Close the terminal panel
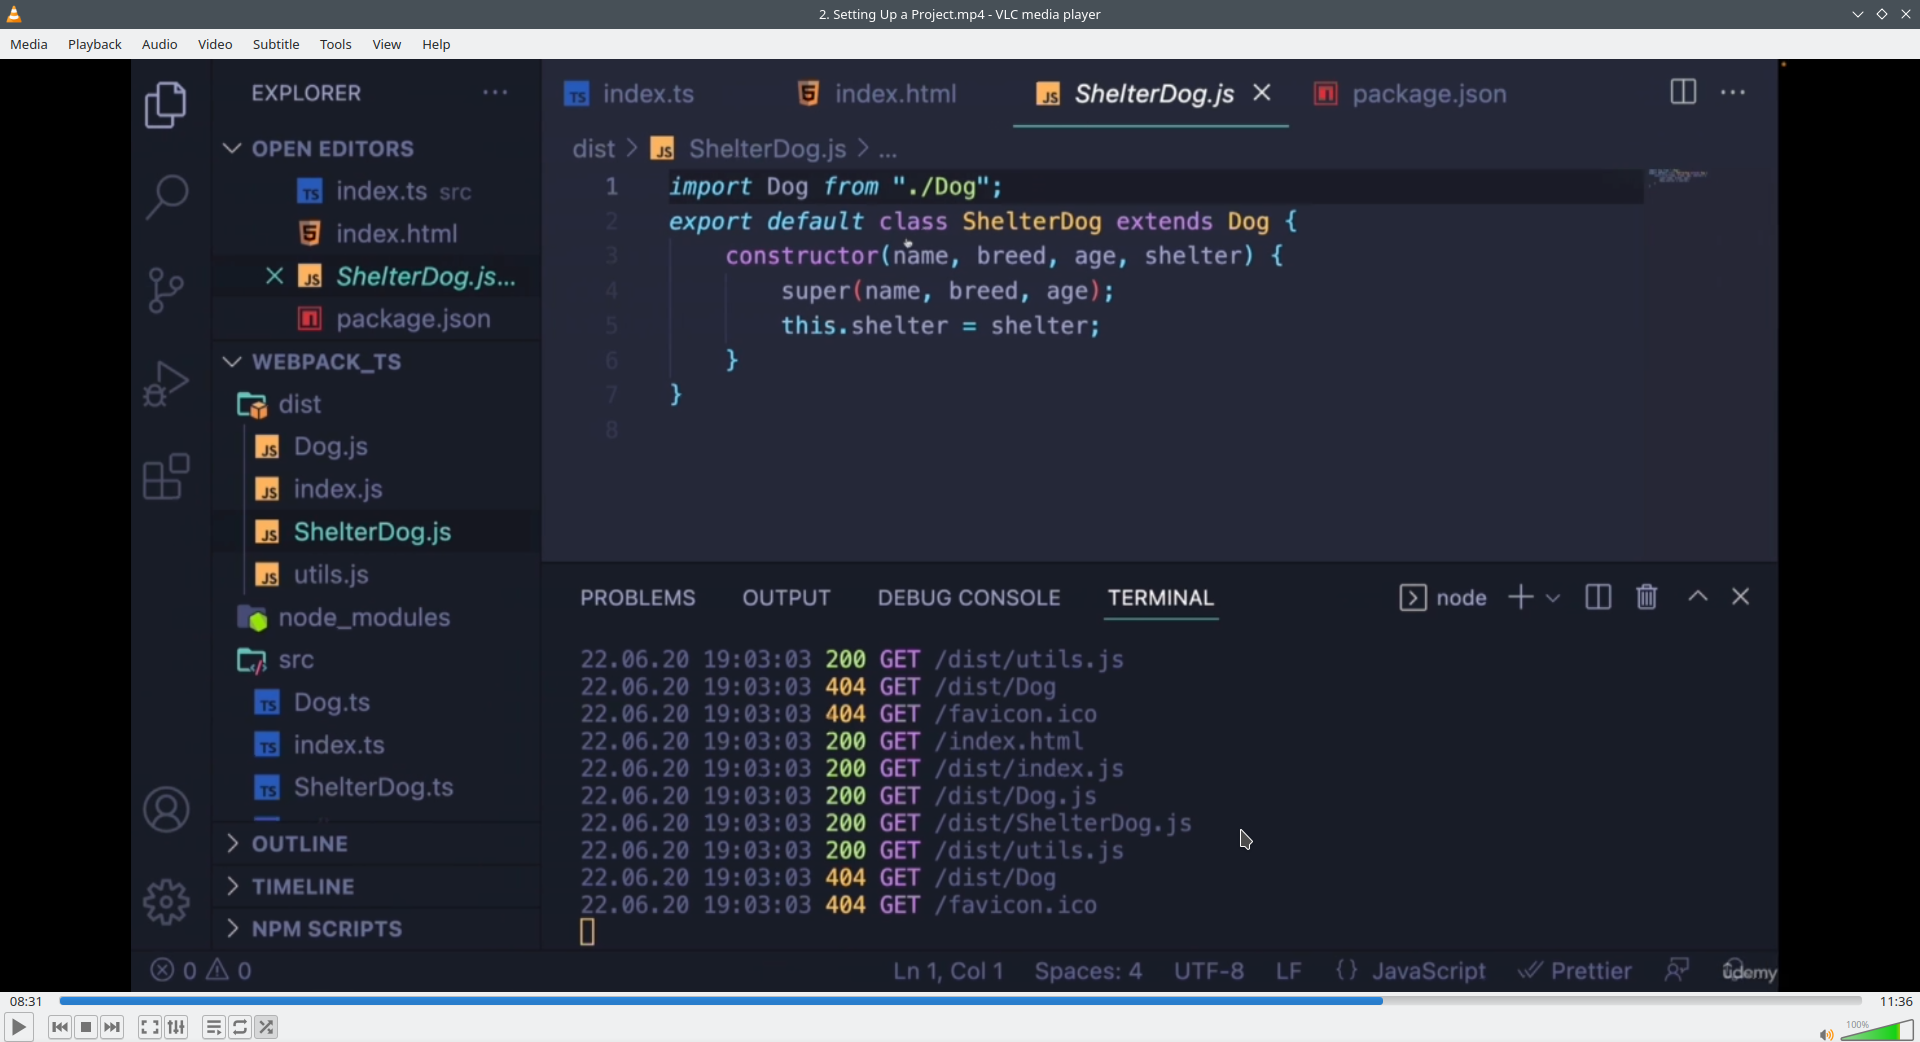The image size is (1920, 1042). pos(1741,597)
